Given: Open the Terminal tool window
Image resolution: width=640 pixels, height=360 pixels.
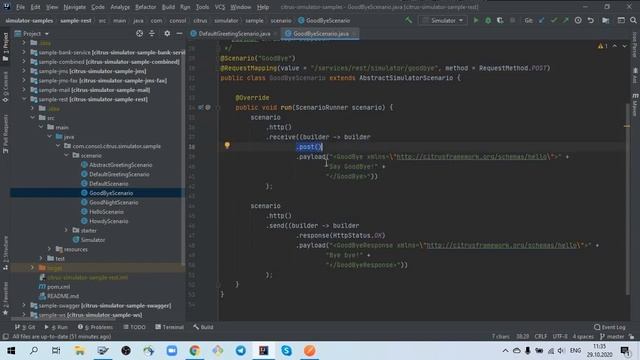Looking at the screenshot, I should coord(169,327).
